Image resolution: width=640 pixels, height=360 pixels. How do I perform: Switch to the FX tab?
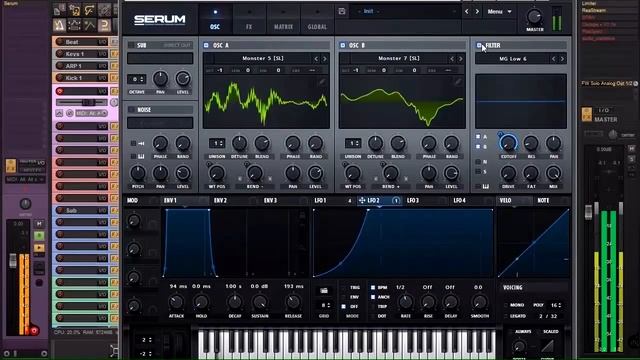tap(249, 19)
